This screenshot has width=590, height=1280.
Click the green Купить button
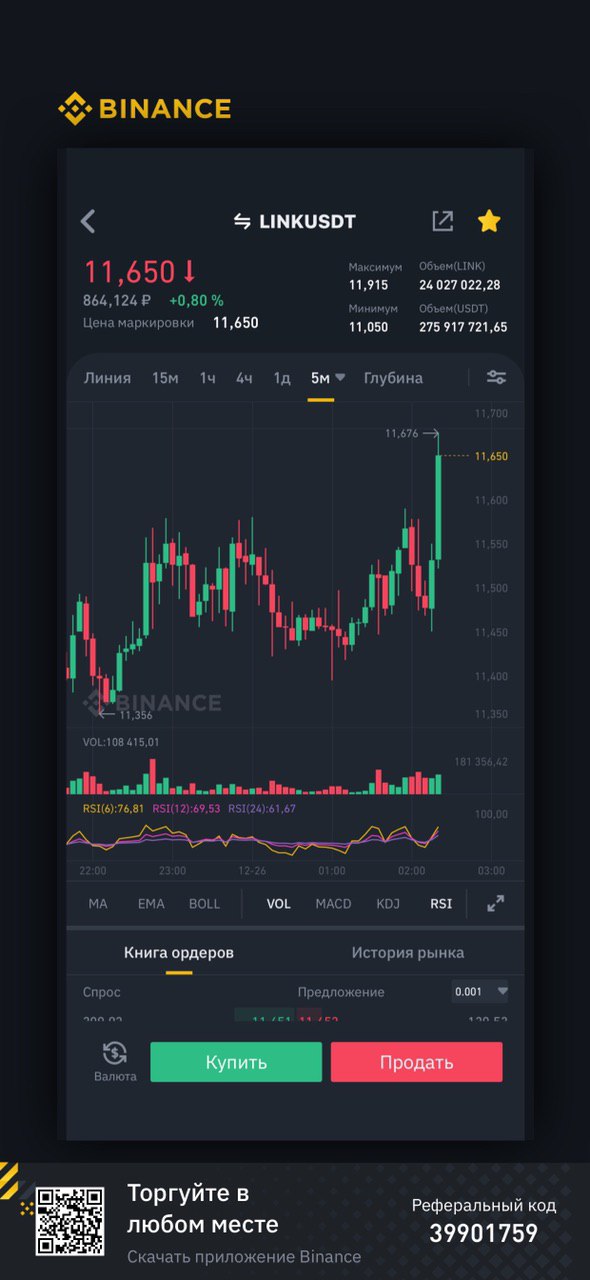click(236, 1062)
